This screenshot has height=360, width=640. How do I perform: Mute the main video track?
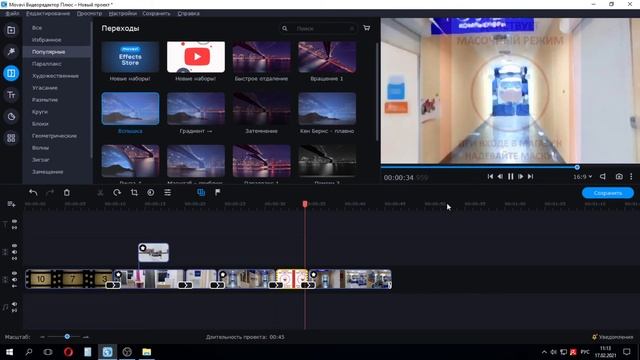14,280
